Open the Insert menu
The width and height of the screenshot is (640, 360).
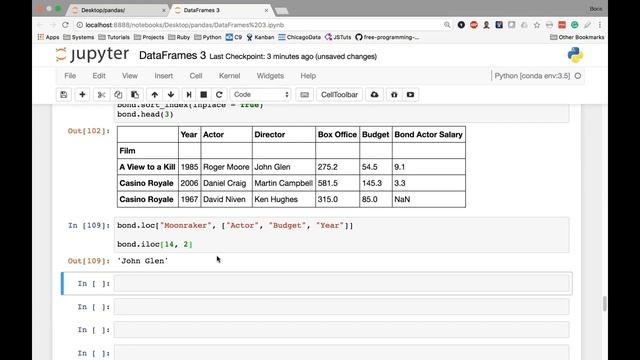[x=164, y=76]
